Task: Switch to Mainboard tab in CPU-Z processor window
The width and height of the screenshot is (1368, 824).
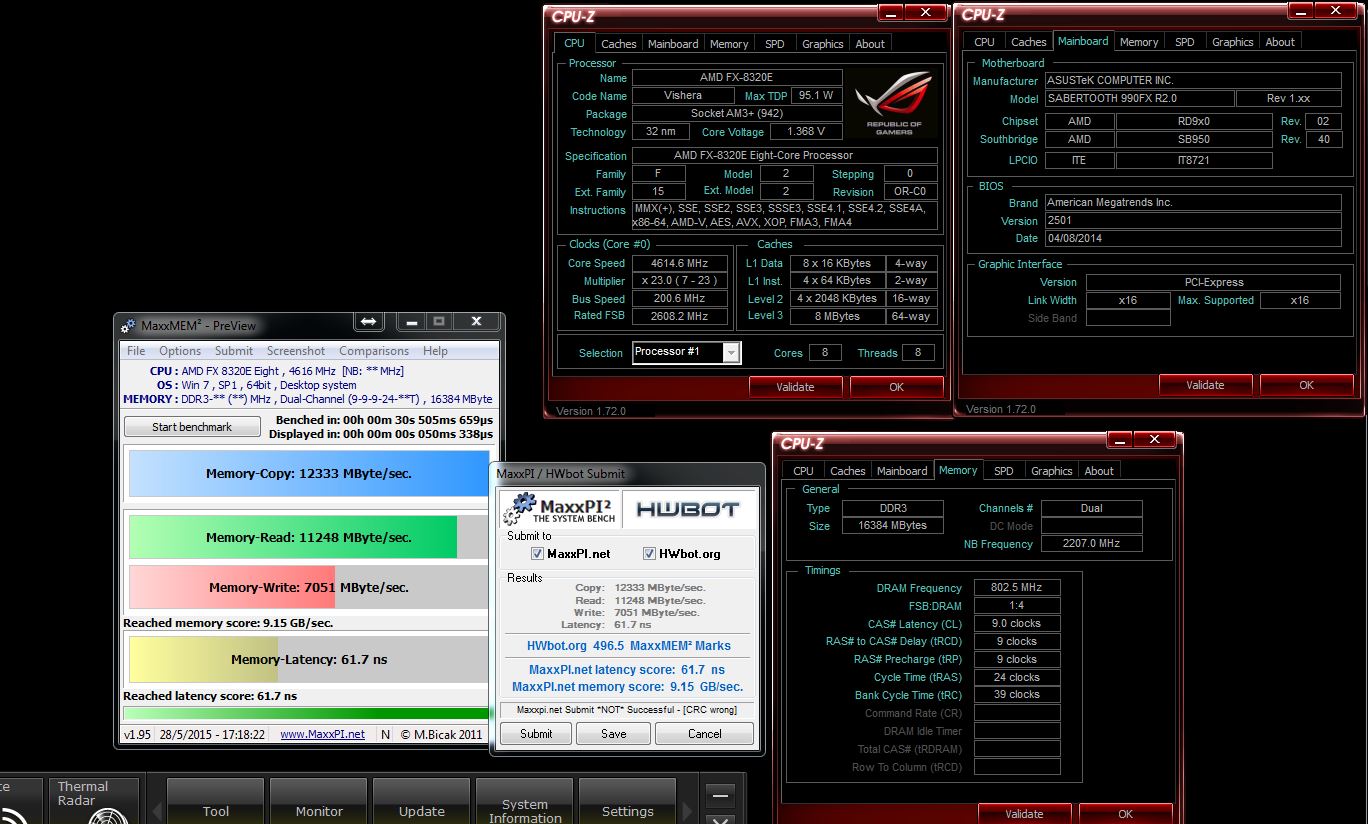Action: (673, 44)
